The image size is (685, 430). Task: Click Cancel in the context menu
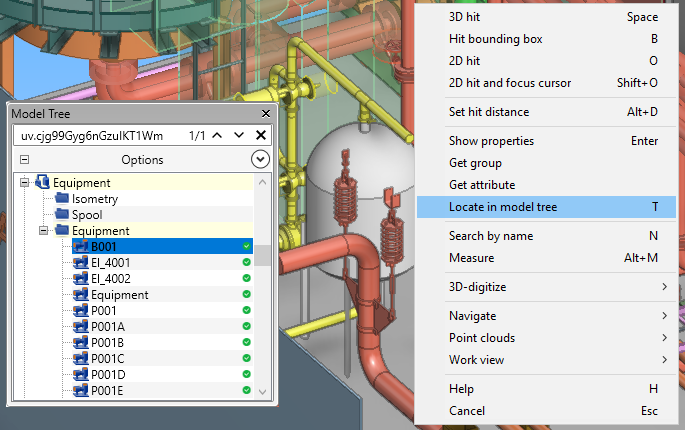pyautogui.click(x=466, y=411)
